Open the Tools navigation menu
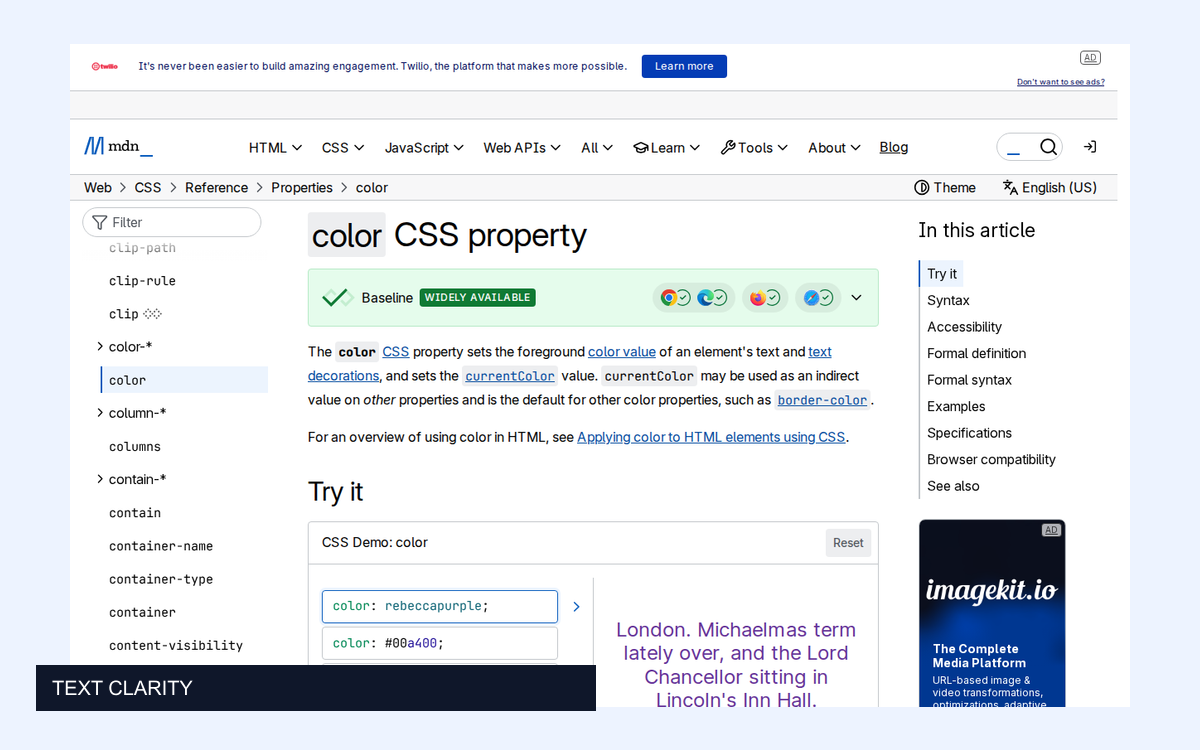 tap(754, 148)
